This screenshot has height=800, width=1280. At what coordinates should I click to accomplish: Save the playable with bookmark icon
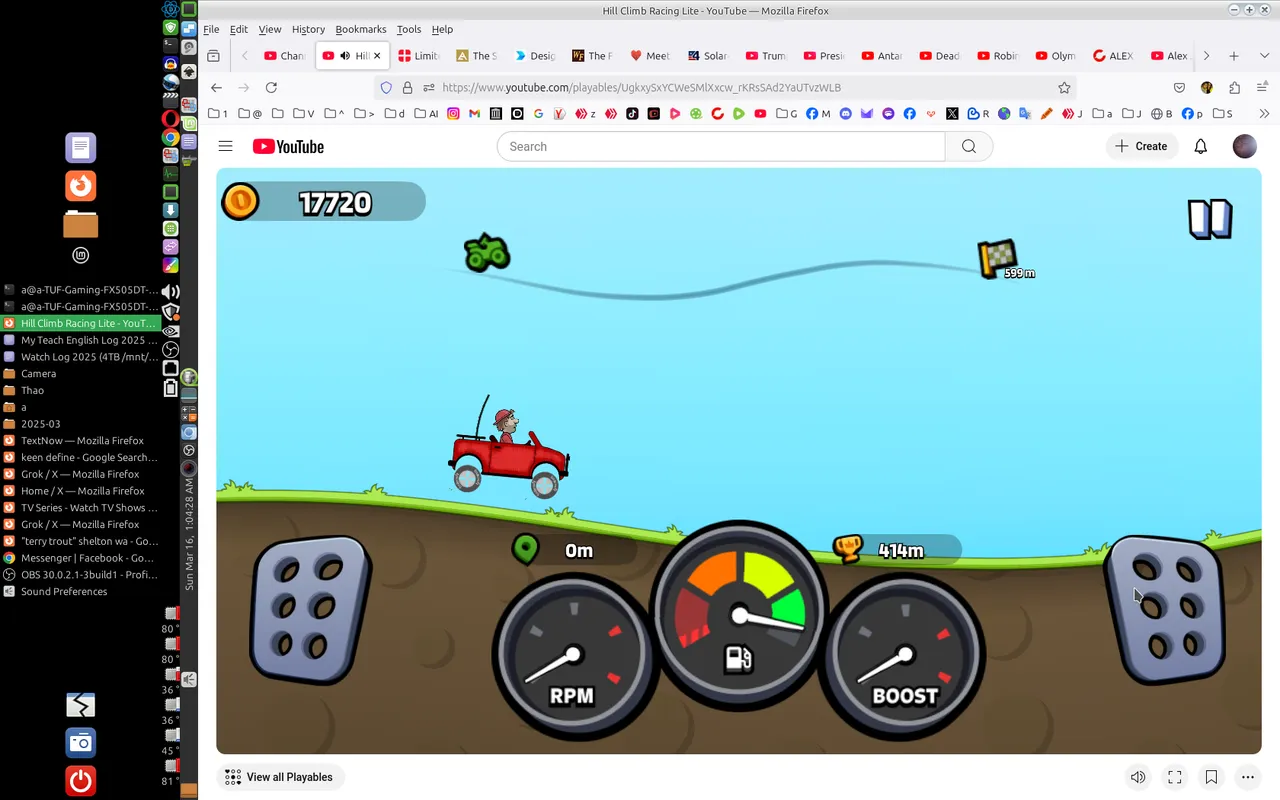point(1211,777)
